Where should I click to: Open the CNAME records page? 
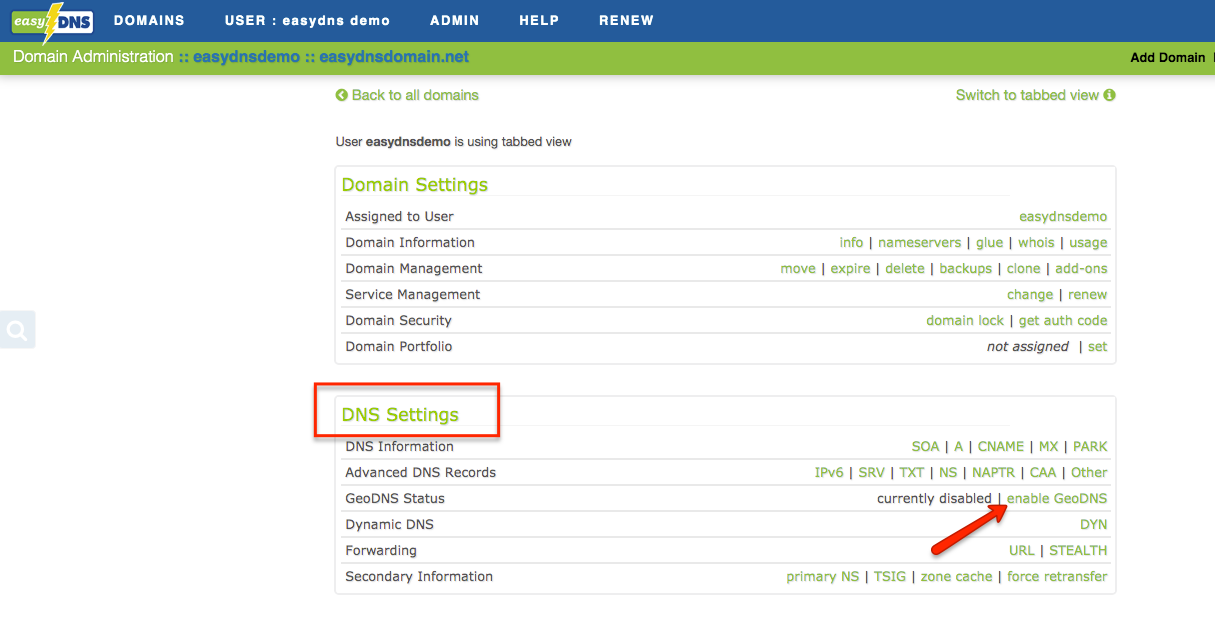(1001, 446)
